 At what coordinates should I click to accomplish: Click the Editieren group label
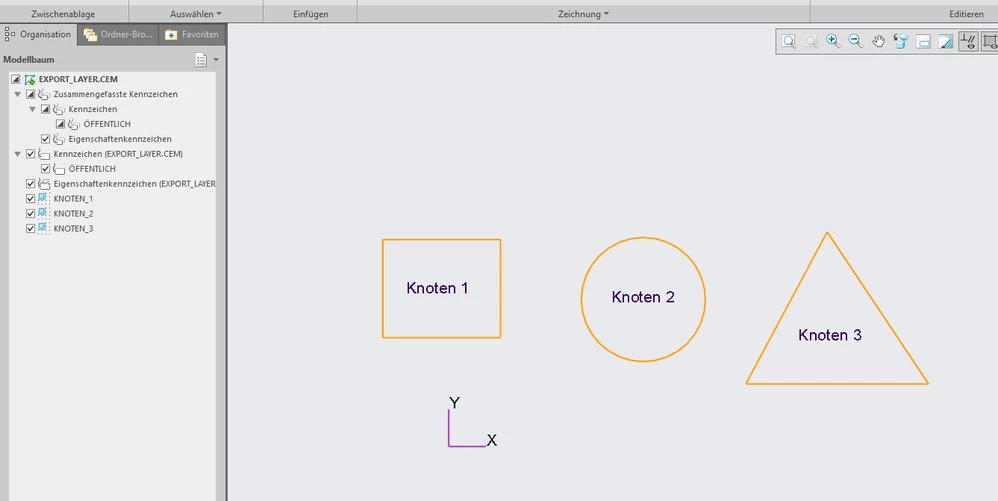pyautogui.click(x=966, y=13)
